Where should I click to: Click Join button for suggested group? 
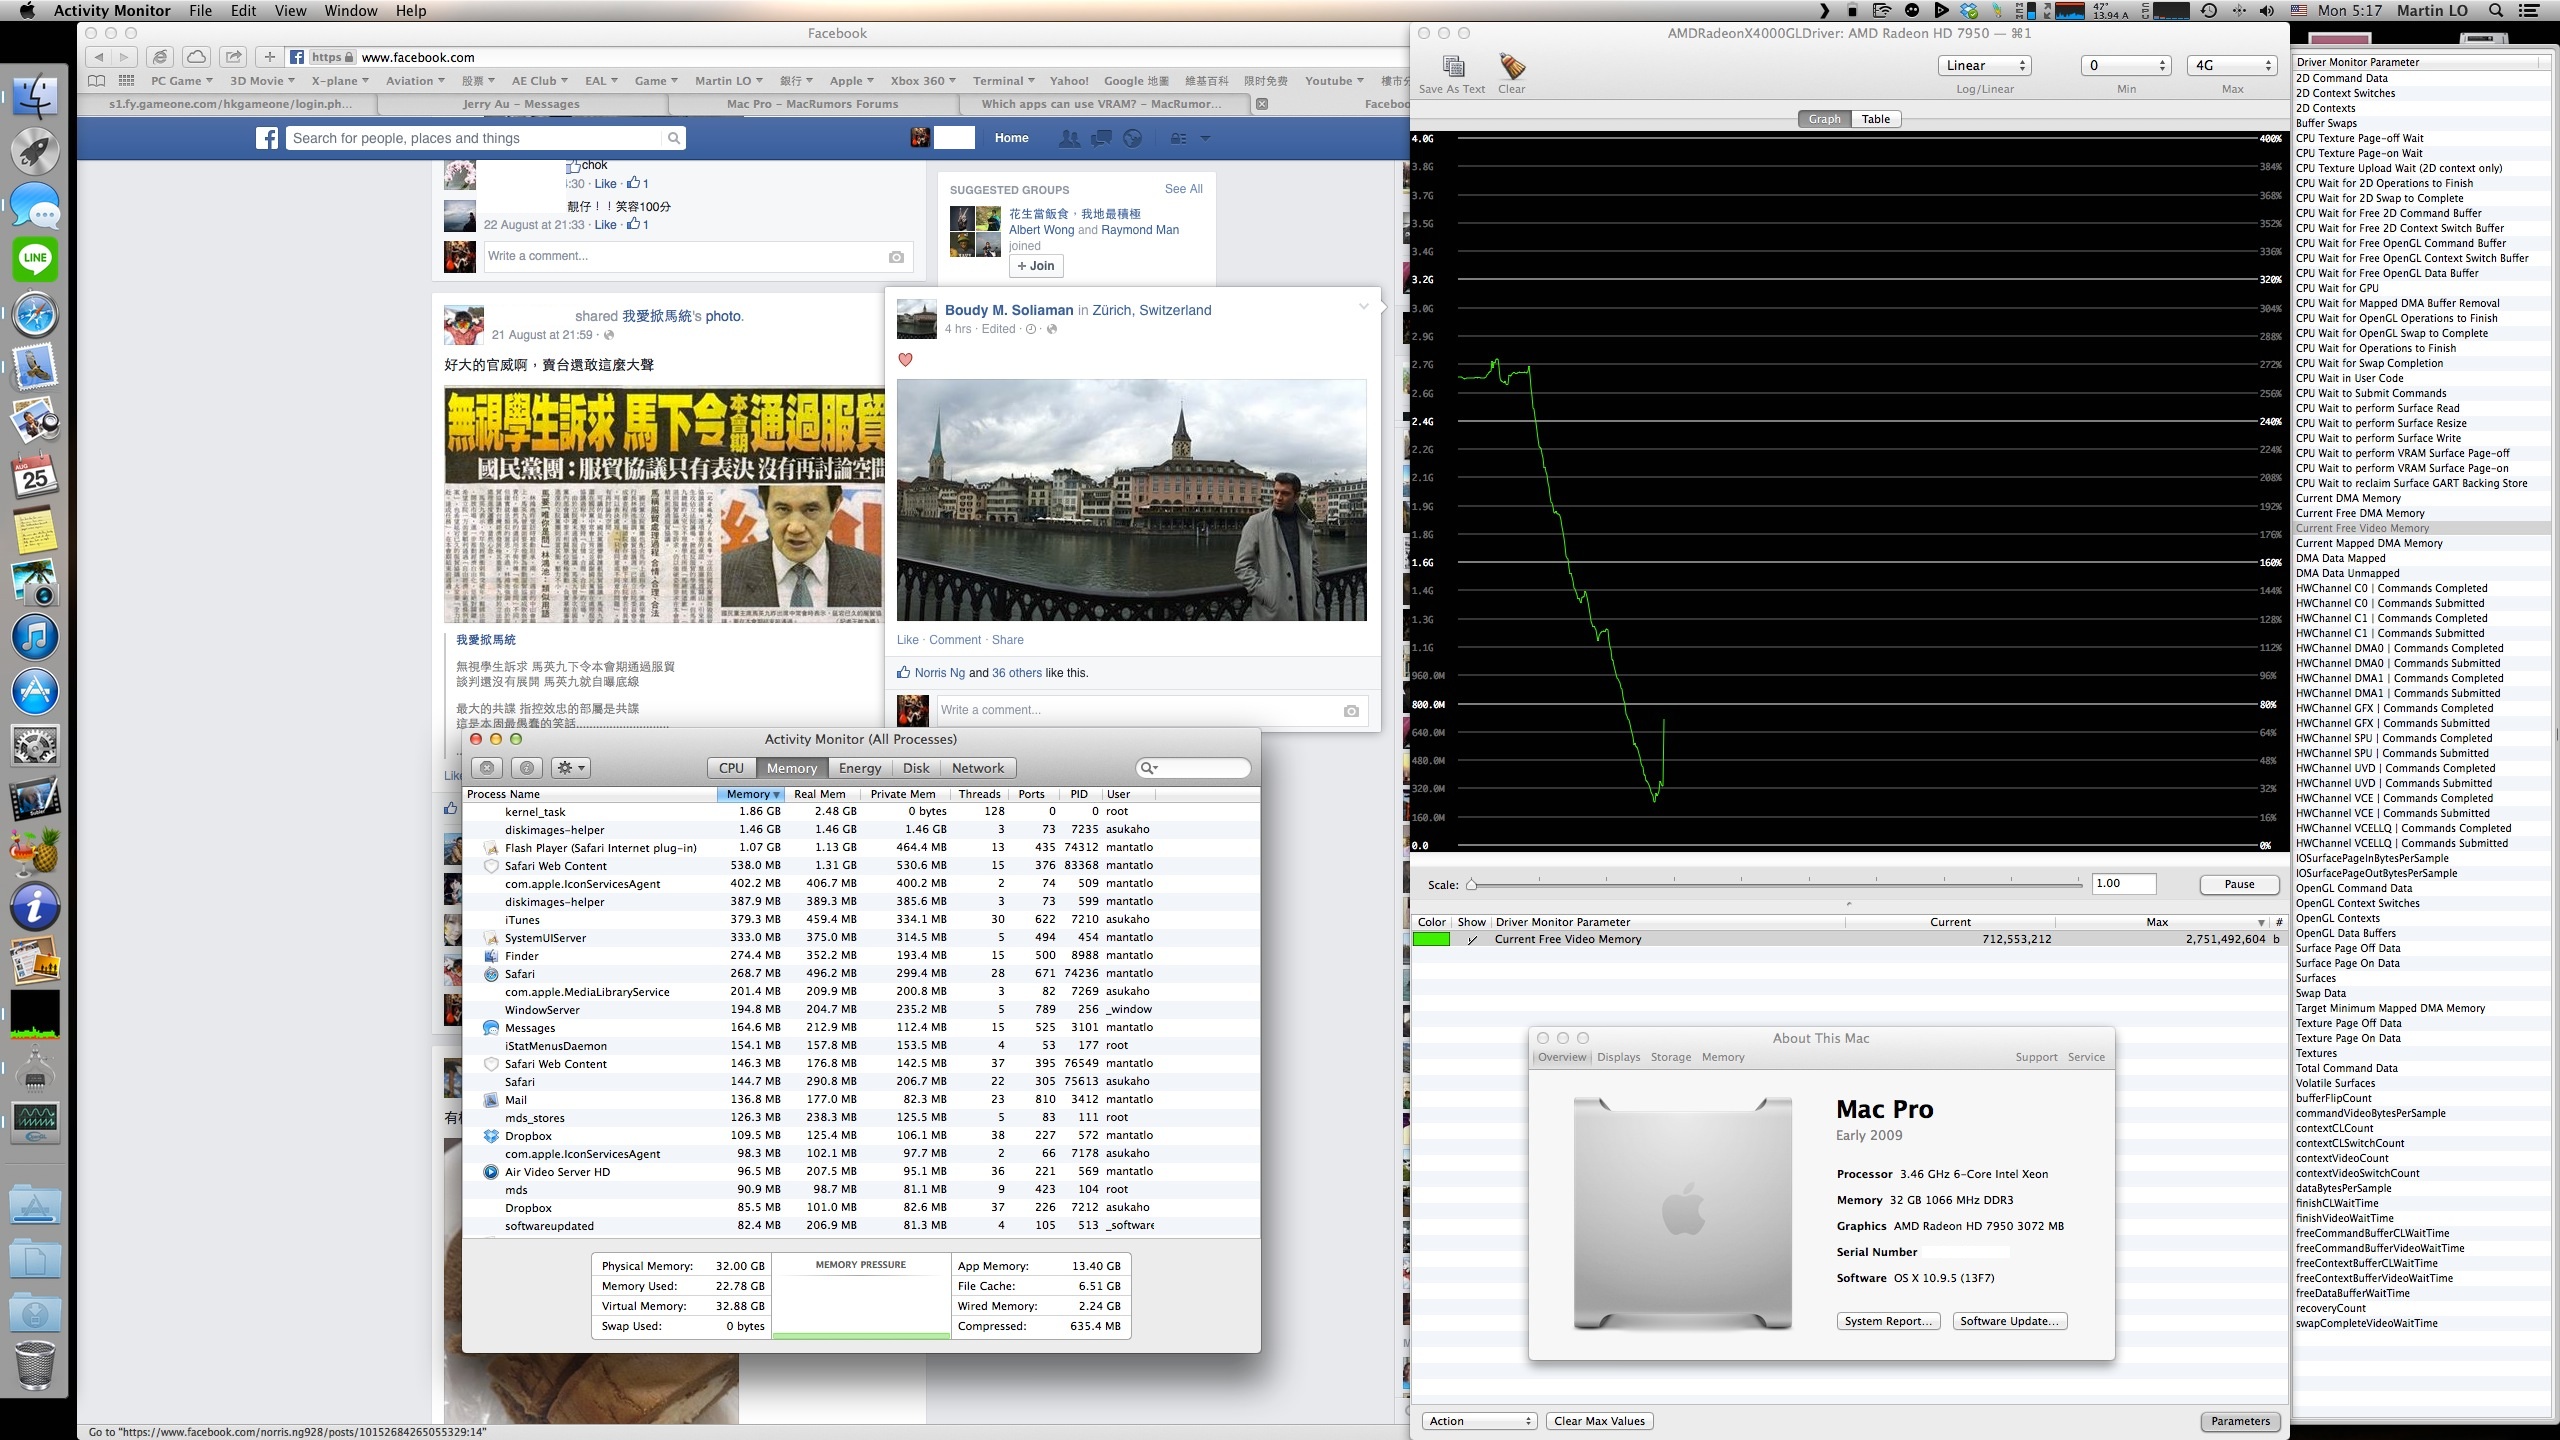pyautogui.click(x=1035, y=266)
